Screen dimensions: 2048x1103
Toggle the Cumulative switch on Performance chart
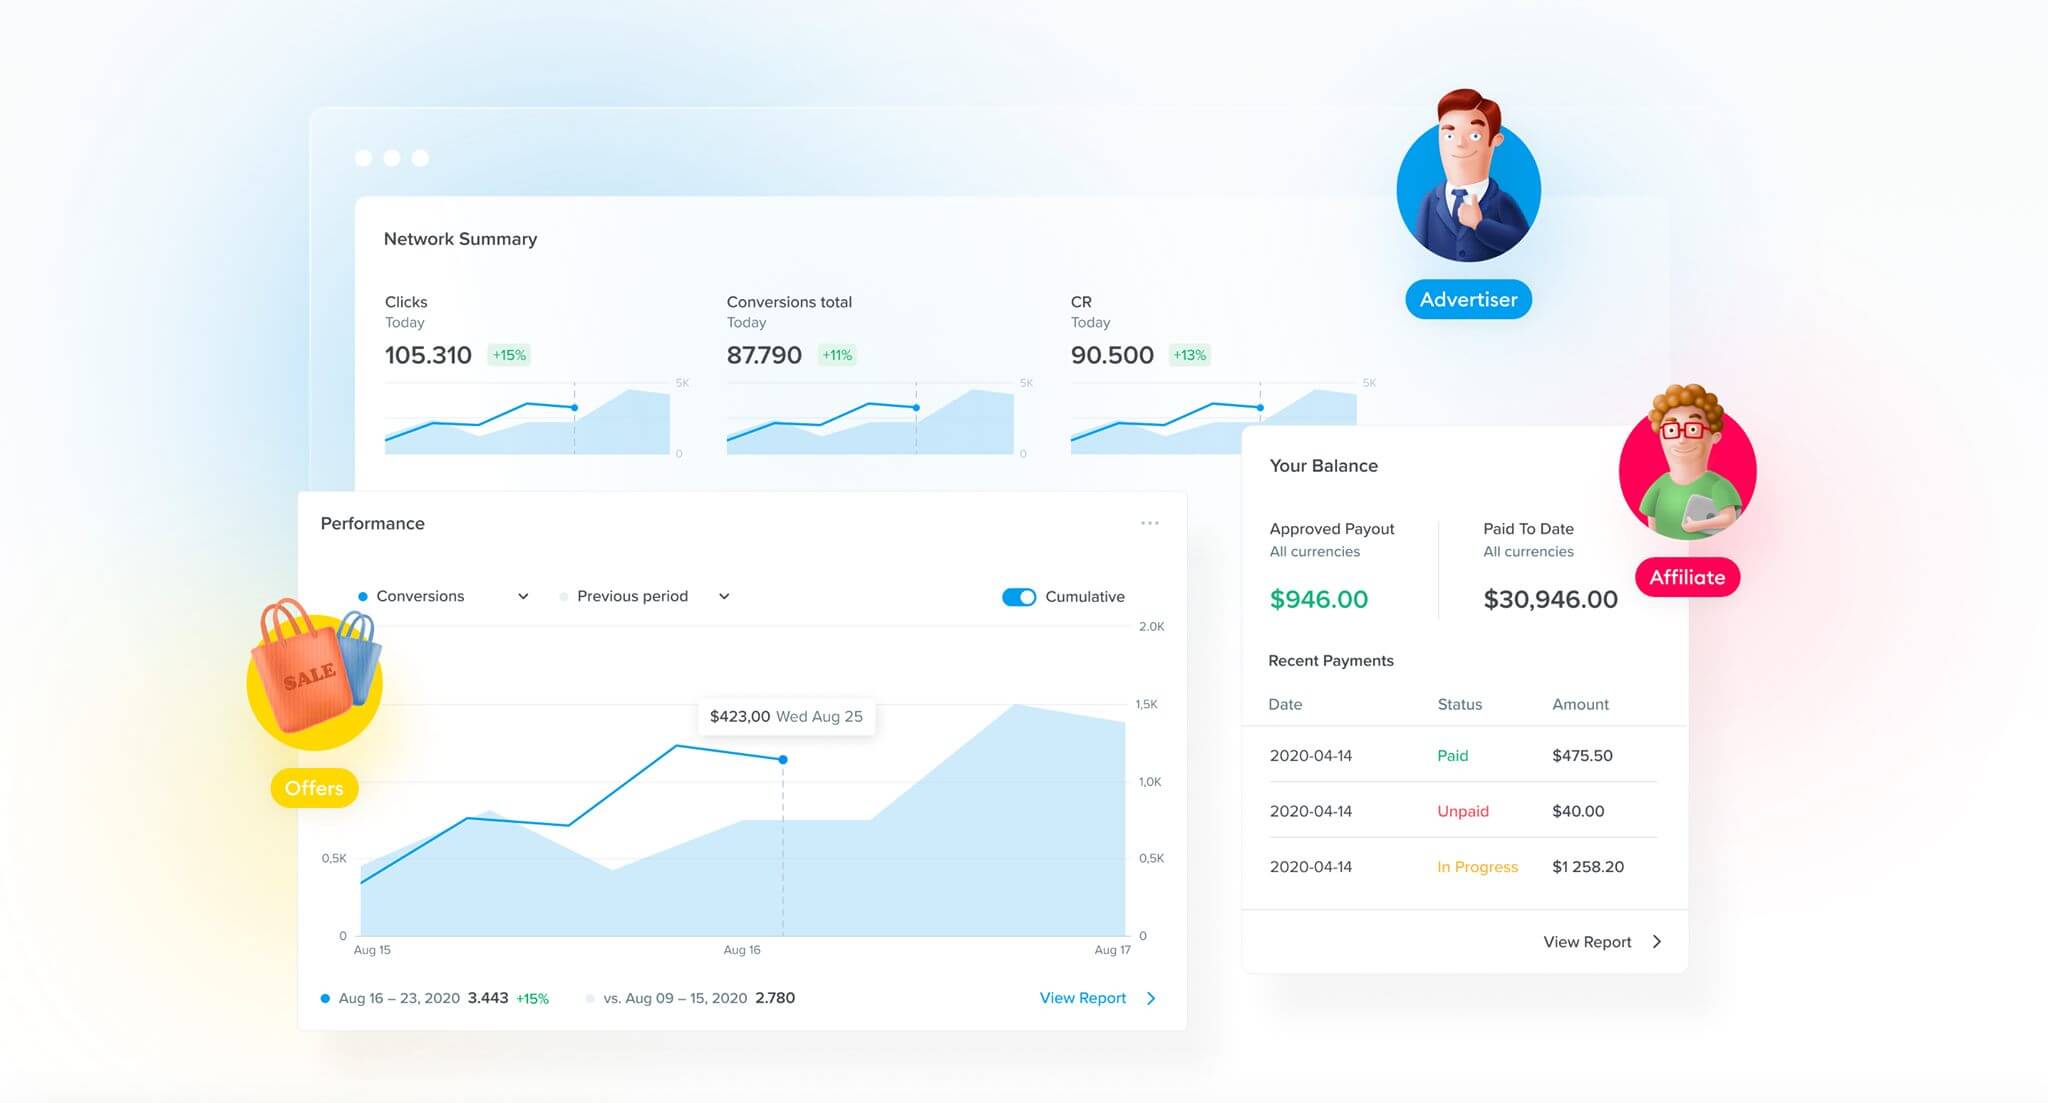coord(1020,595)
